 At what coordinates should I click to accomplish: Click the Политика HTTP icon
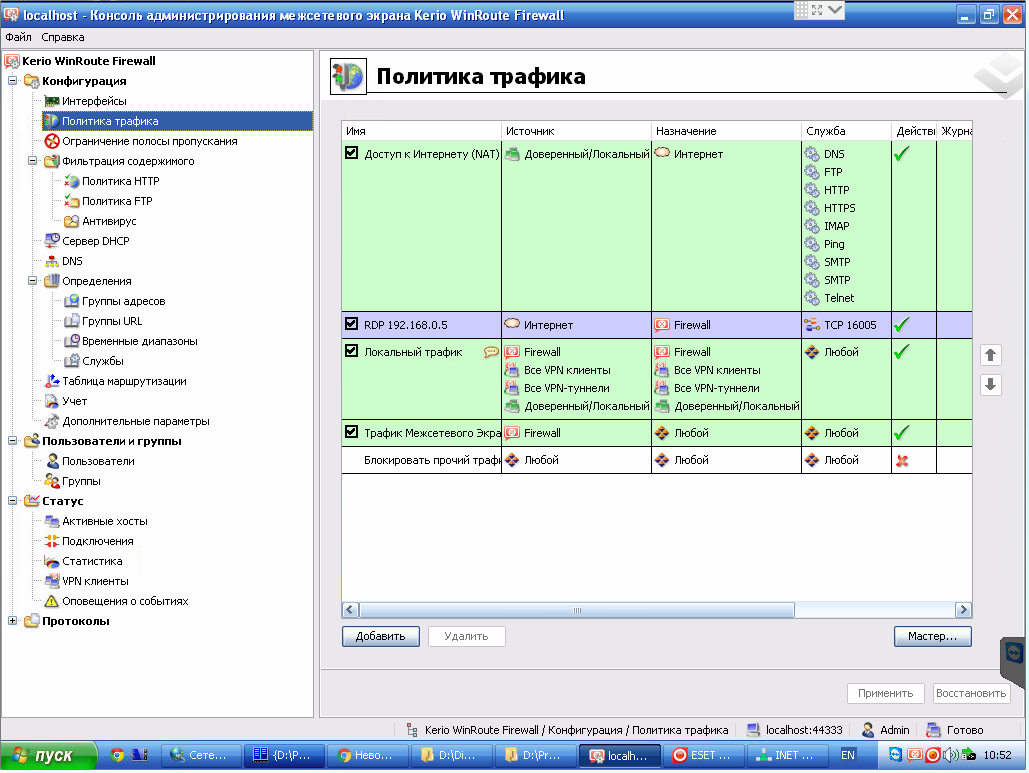(x=72, y=181)
